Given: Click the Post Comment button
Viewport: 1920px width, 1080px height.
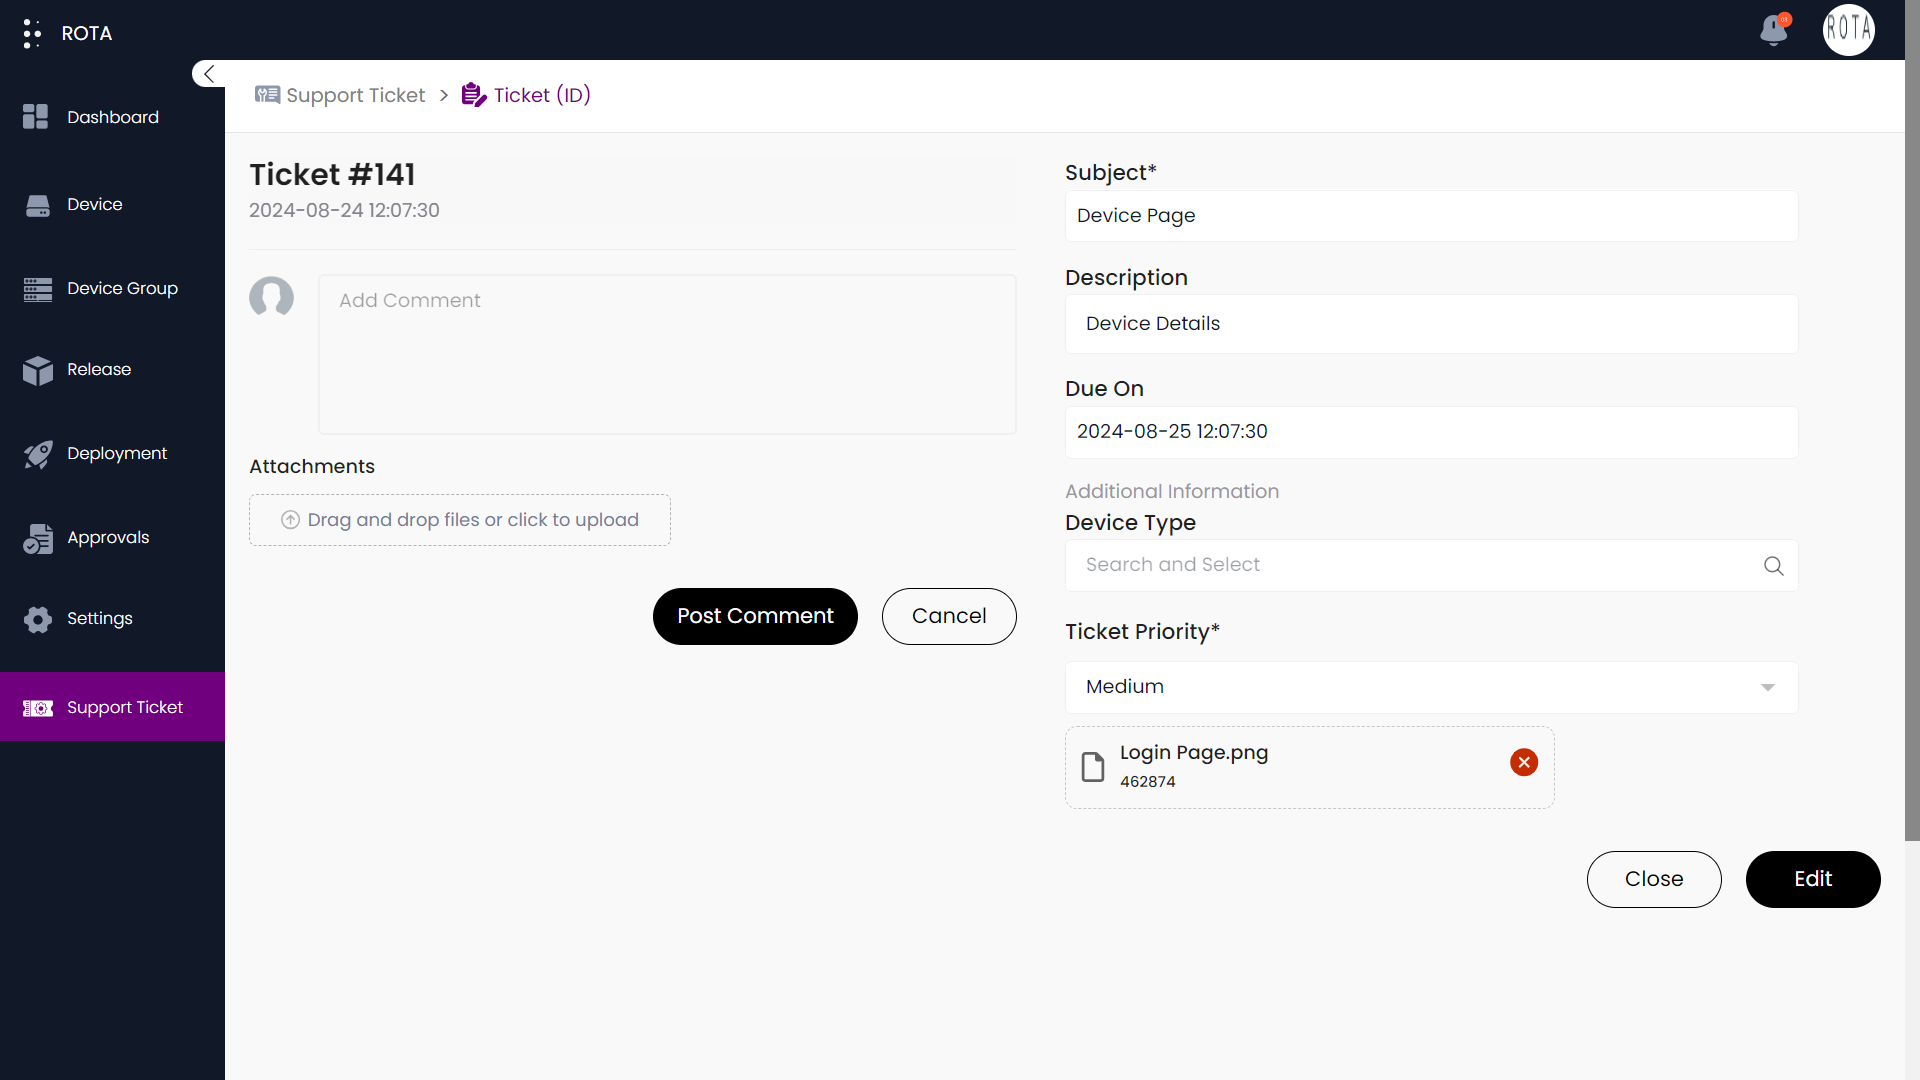Looking at the screenshot, I should [755, 616].
